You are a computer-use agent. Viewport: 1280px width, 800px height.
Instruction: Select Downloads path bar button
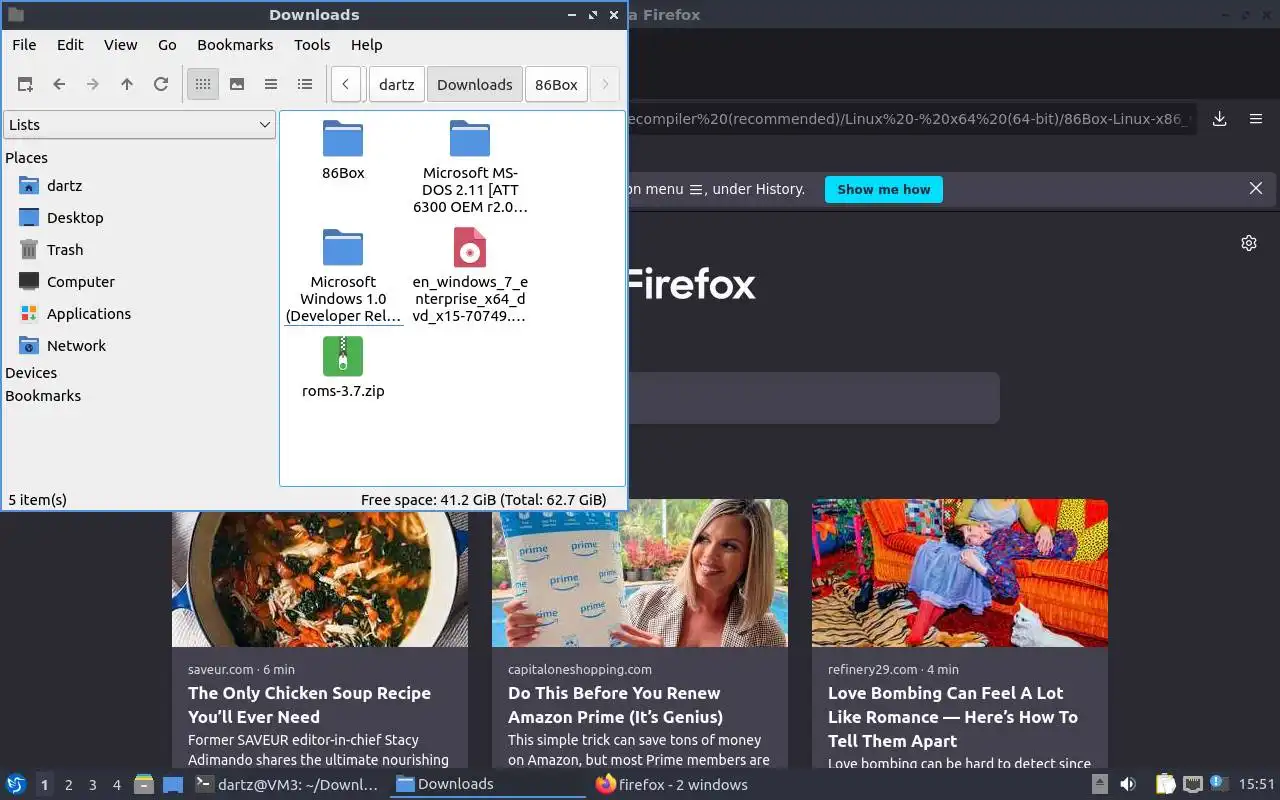coord(475,85)
